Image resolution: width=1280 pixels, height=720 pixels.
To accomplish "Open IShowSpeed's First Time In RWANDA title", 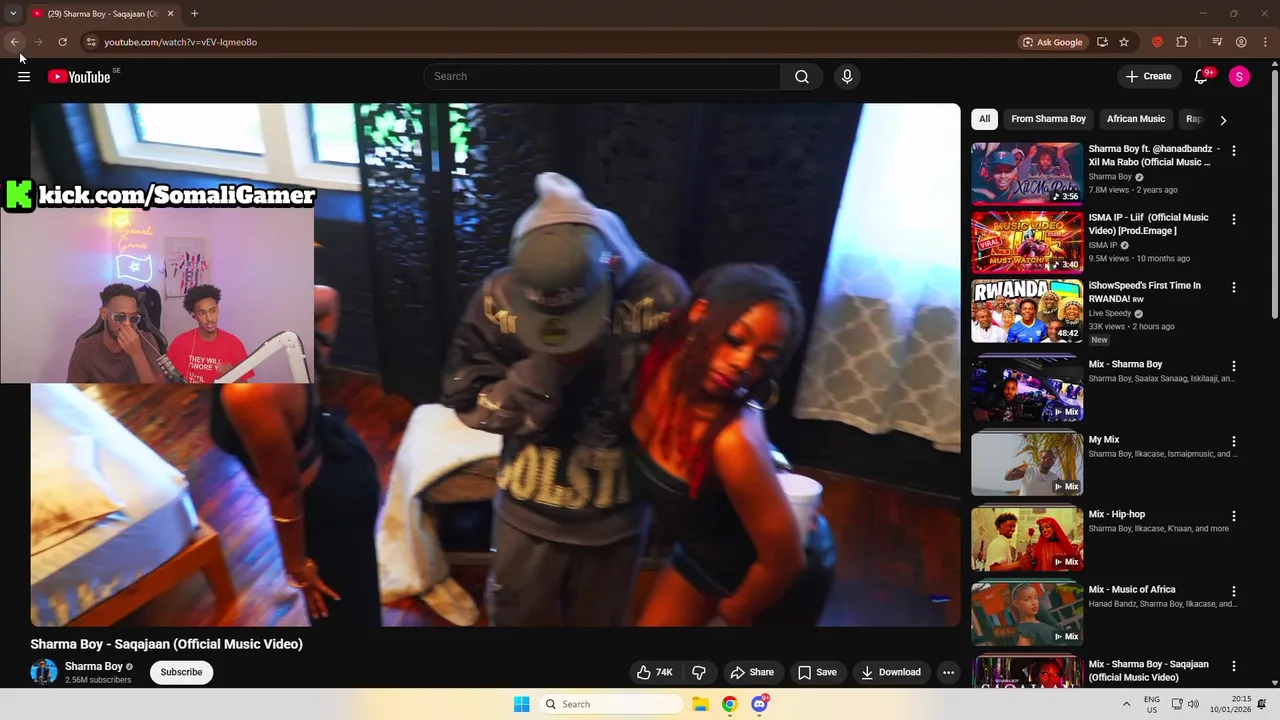I will (1145, 292).
